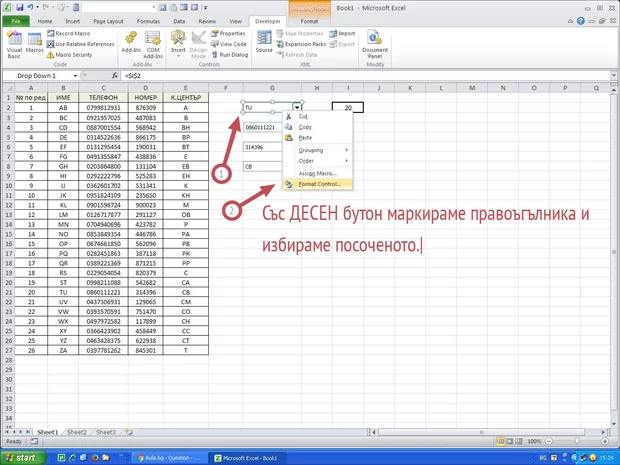The width and height of the screenshot is (620, 465).
Task: Open the Visual Basic editor
Action: coord(14,45)
